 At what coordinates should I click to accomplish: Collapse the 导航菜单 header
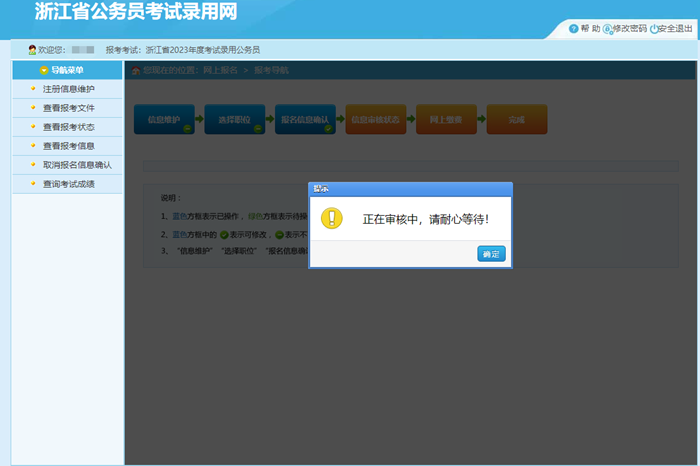(67, 70)
